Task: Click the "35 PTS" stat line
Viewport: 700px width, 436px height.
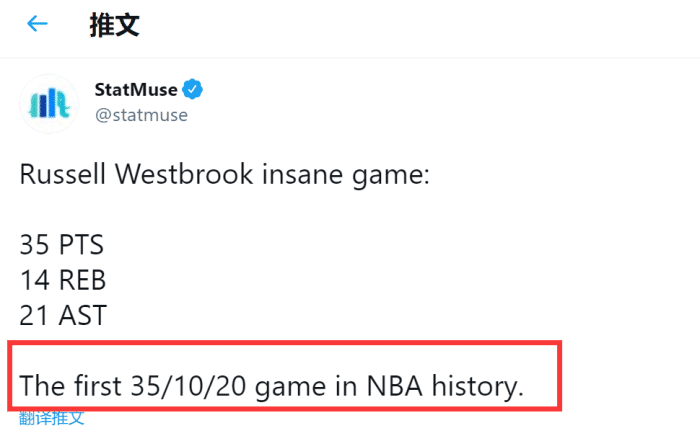Action: (x=61, y=245)
